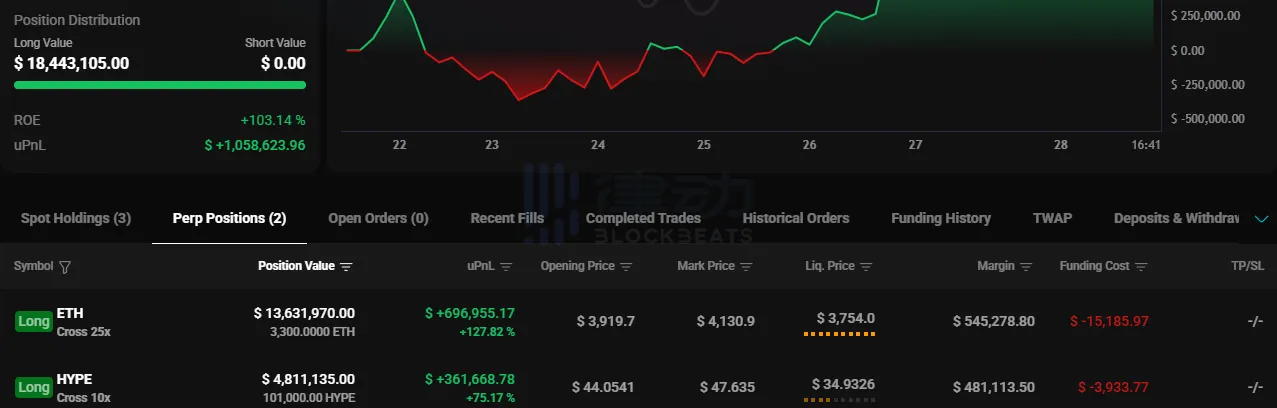Click HYPE liquidation price distance indicator
This screenshot has height=408, width=1277.
point(839,400)
